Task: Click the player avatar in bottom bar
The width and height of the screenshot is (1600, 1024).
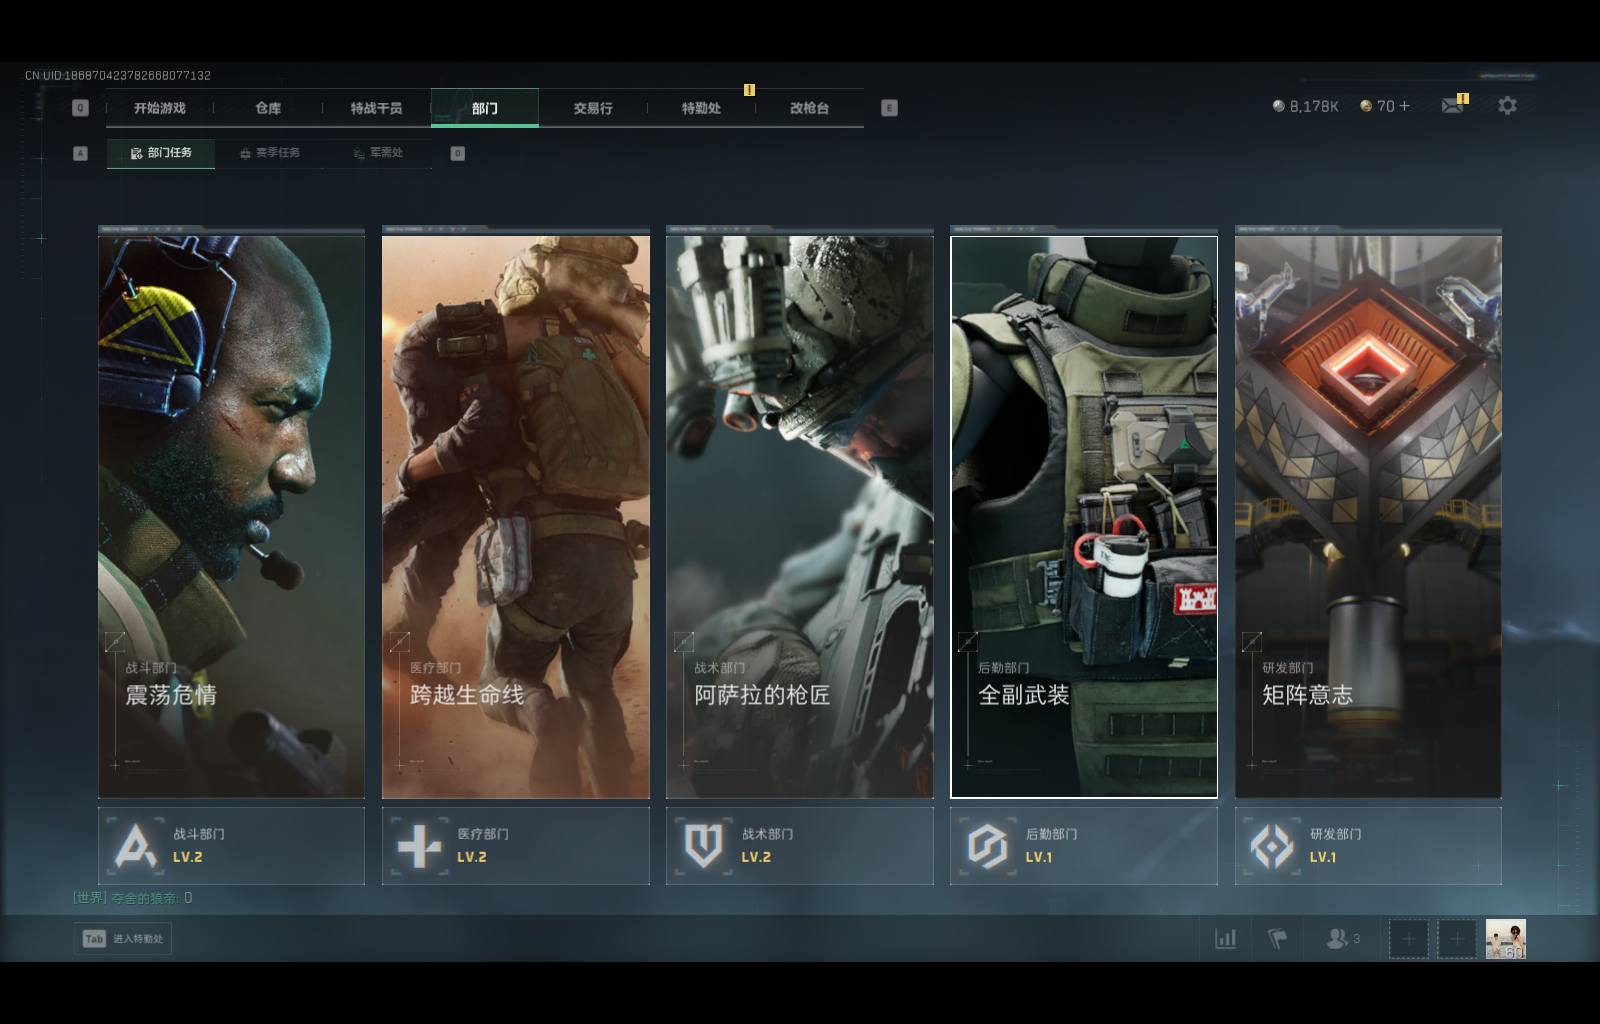Action: click(x=1506, y=939)
